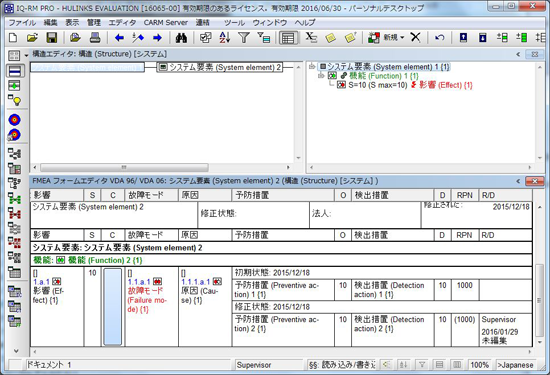
Task: Select 影響 (Effect) {1} tree item
Action: tap(445, 85)
